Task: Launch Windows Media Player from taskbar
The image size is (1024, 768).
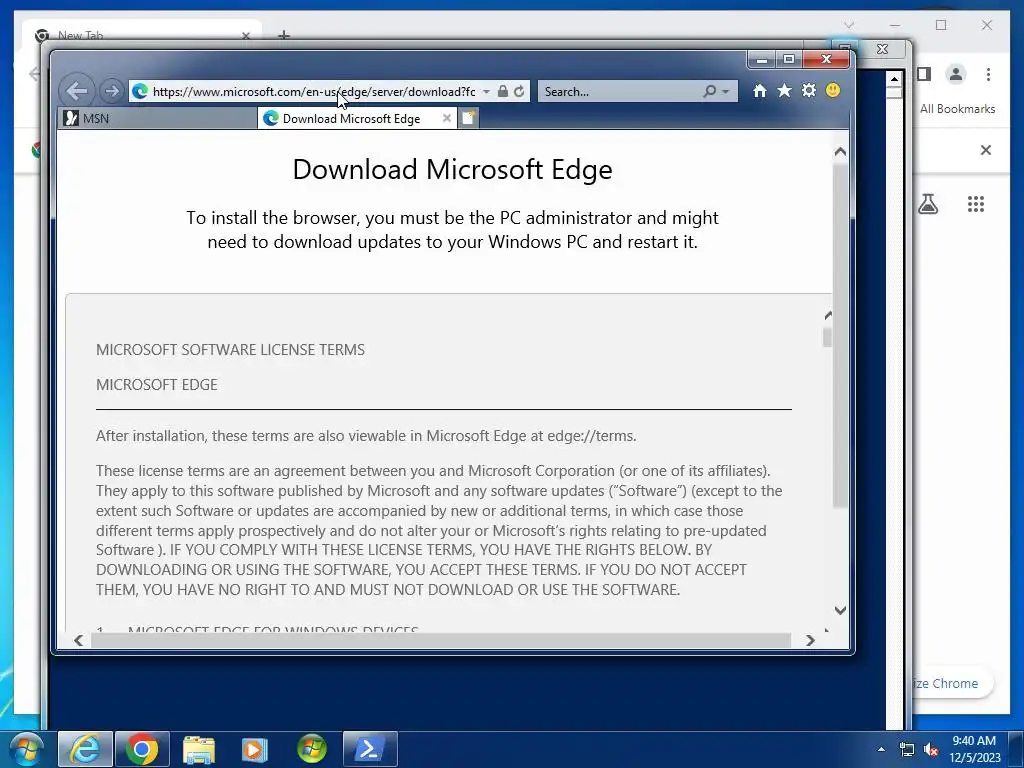Action: (x=255, y=750)
